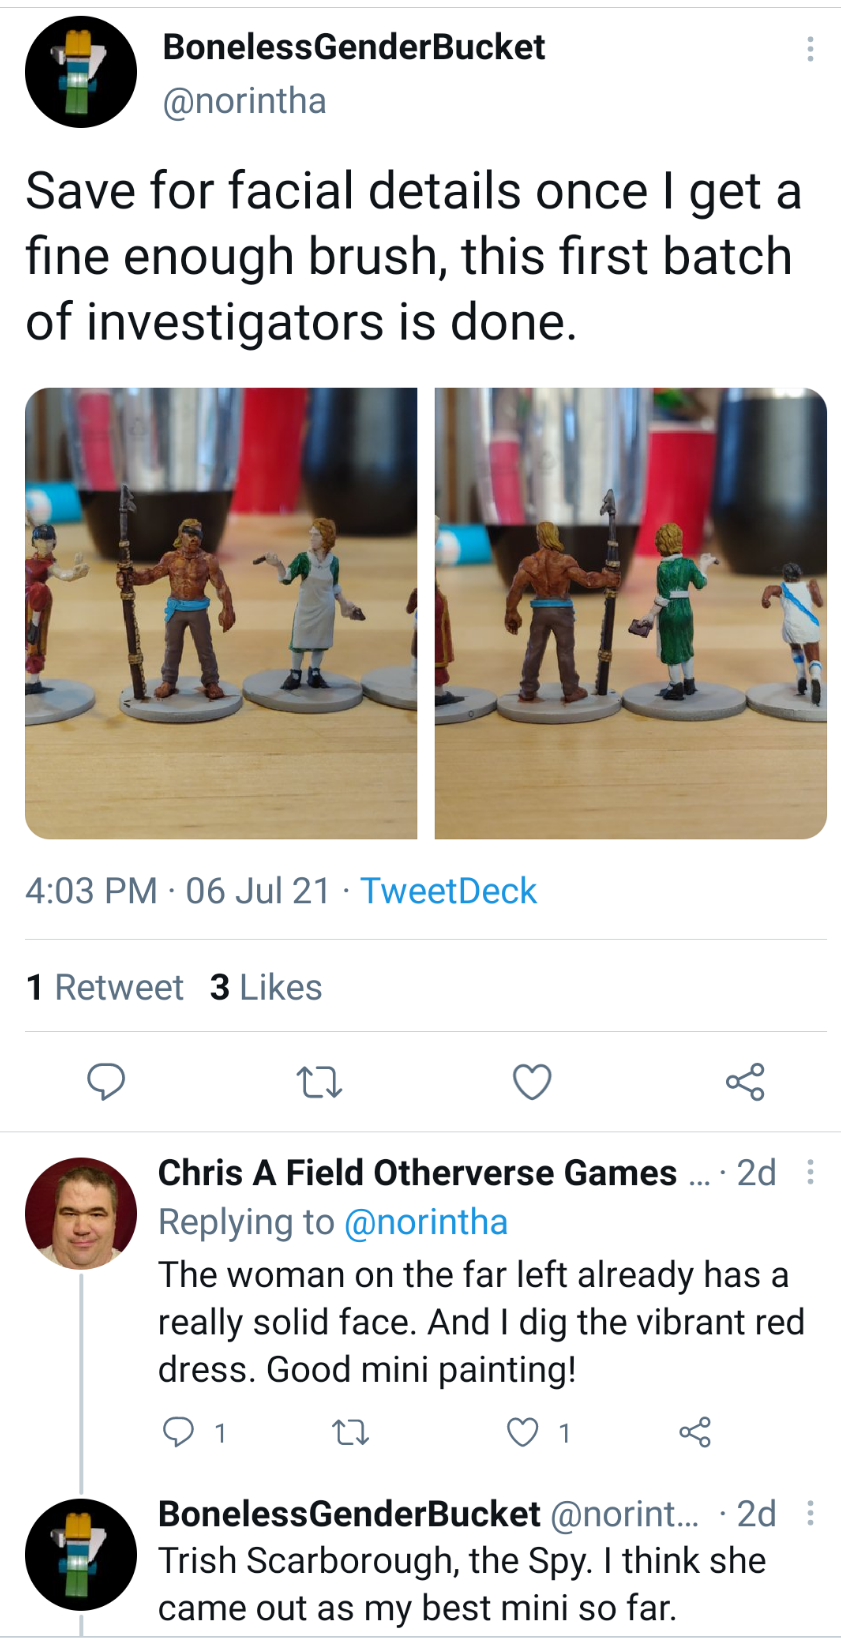This screenshot has height=1639, width=841.
Task: Share Chris A Field's reply
Action: 695,1432
